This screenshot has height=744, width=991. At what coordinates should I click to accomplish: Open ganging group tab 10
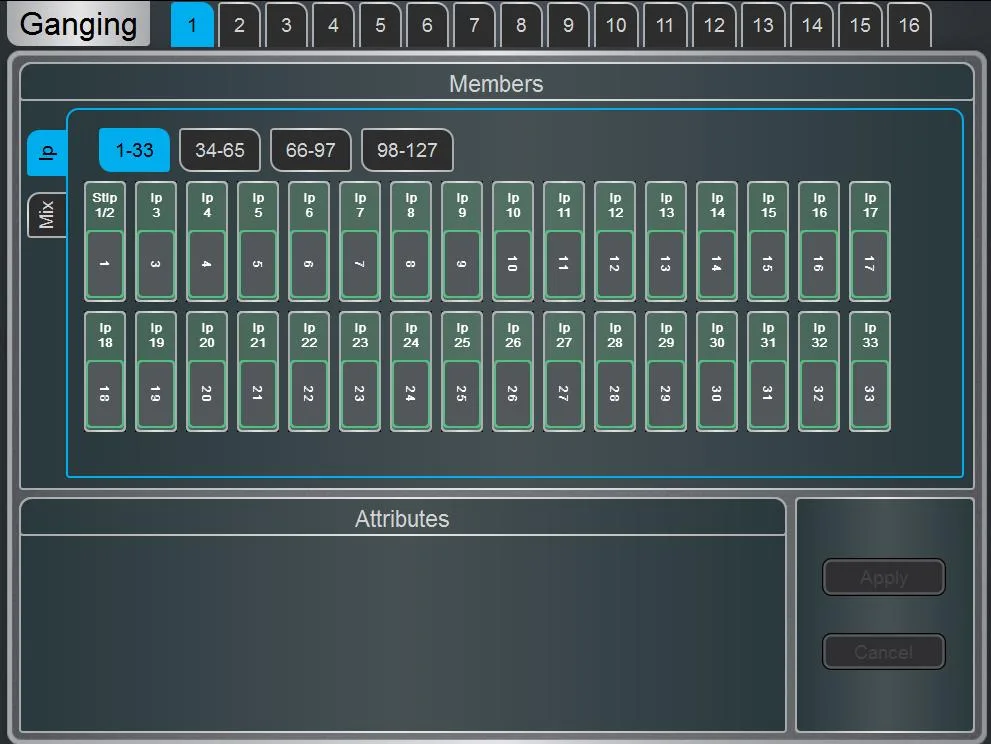(616, 25)
